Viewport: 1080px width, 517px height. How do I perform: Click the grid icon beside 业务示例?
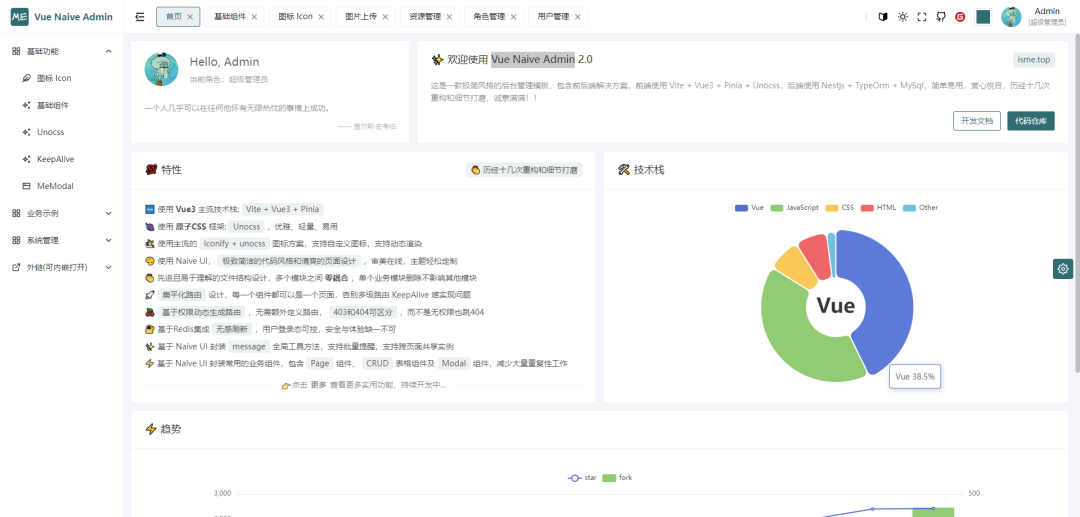point(17,213)
